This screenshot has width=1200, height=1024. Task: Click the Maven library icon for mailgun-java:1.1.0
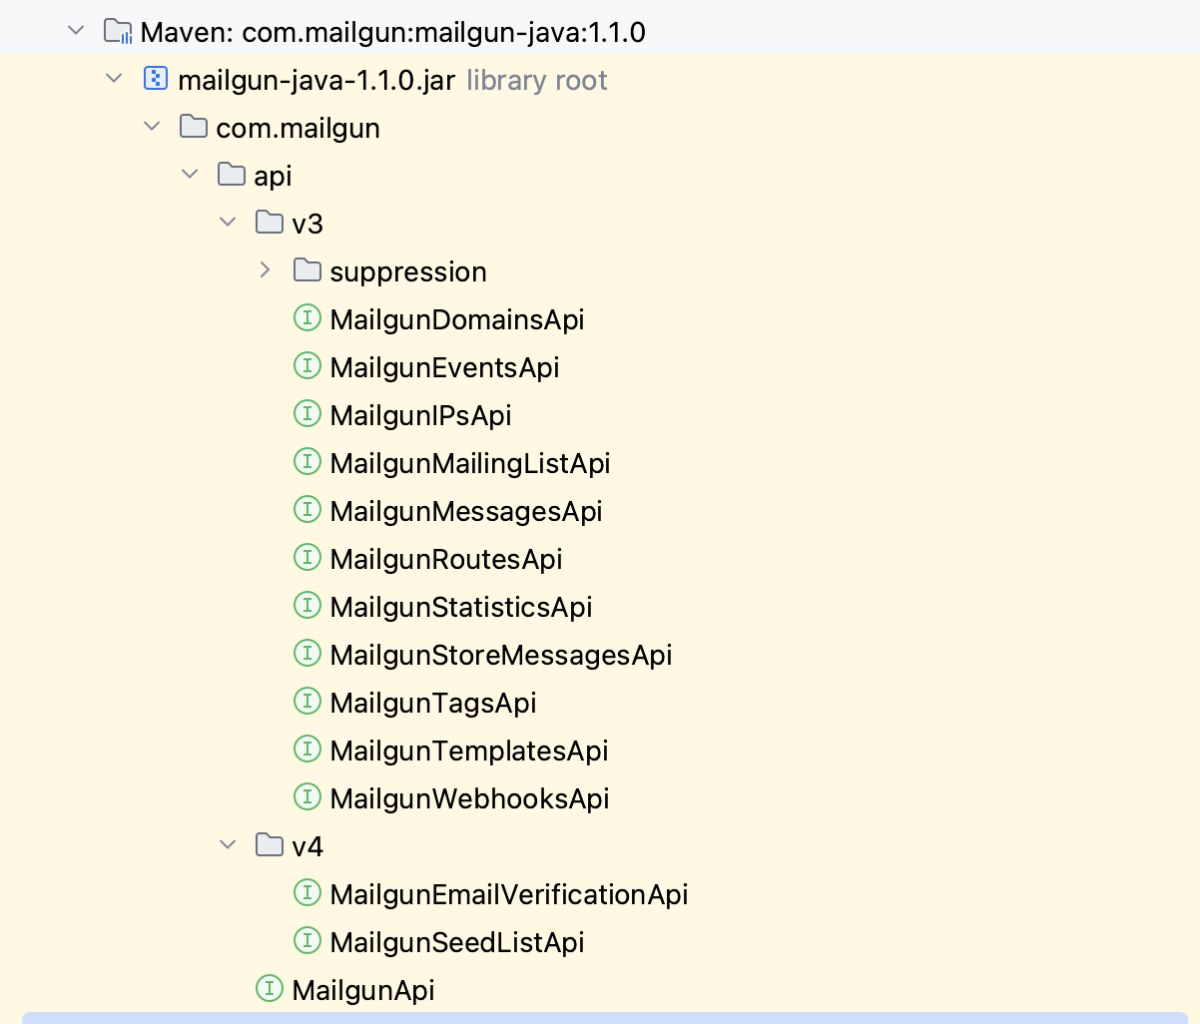coord(118,31)
